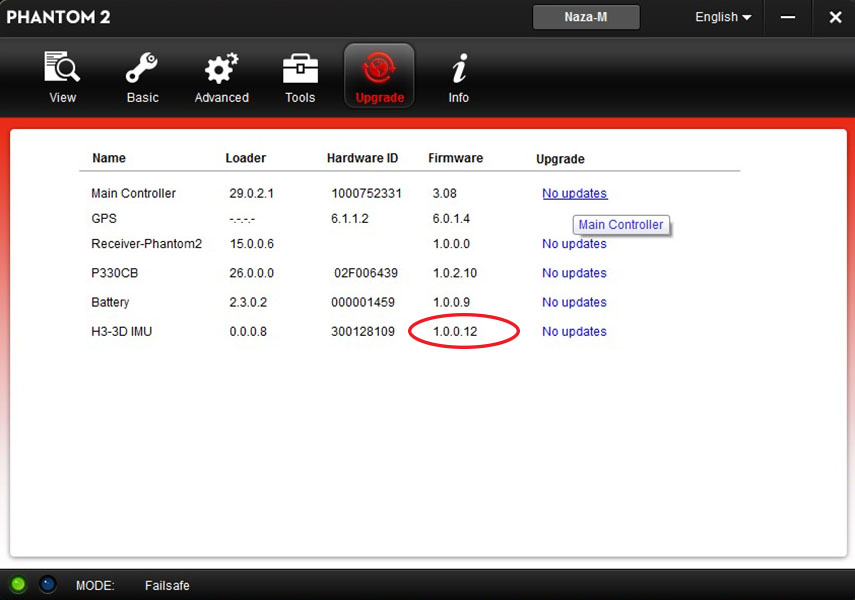Select the Main Controller row name

tap(133, 193)
